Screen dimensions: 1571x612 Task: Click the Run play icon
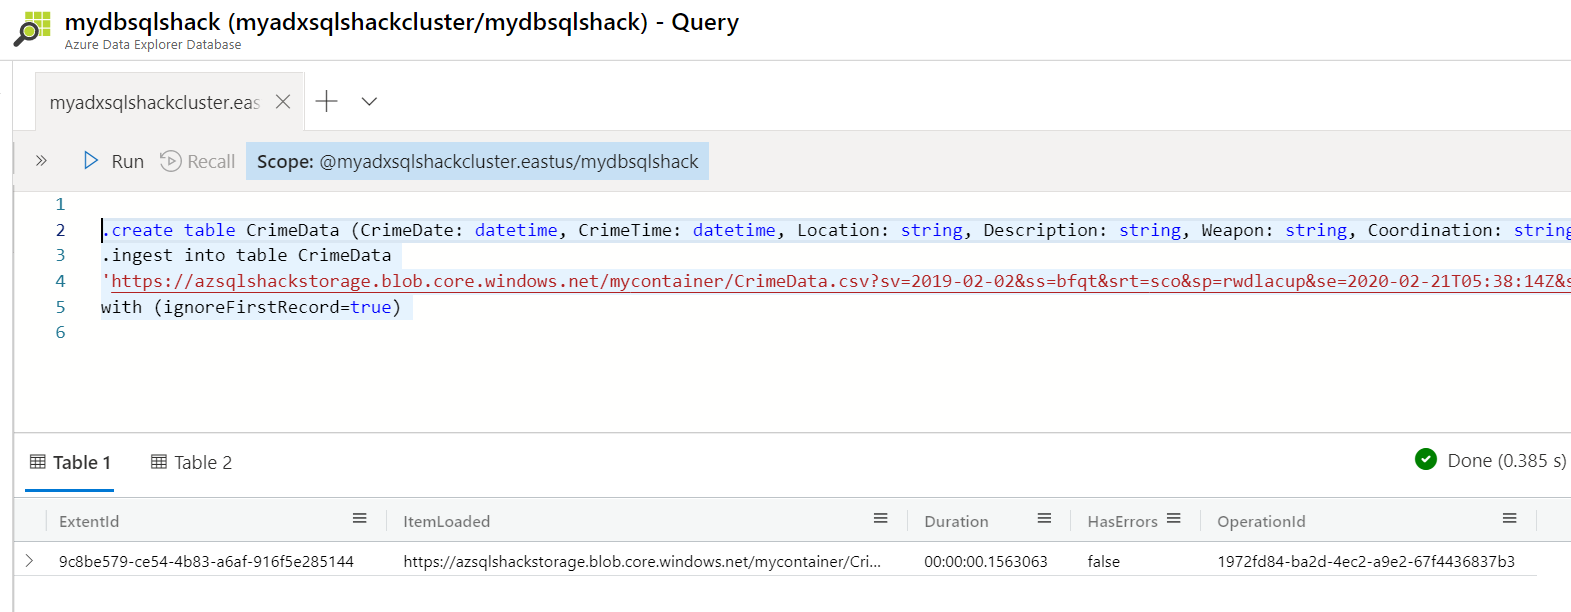(x=91, y=161)
